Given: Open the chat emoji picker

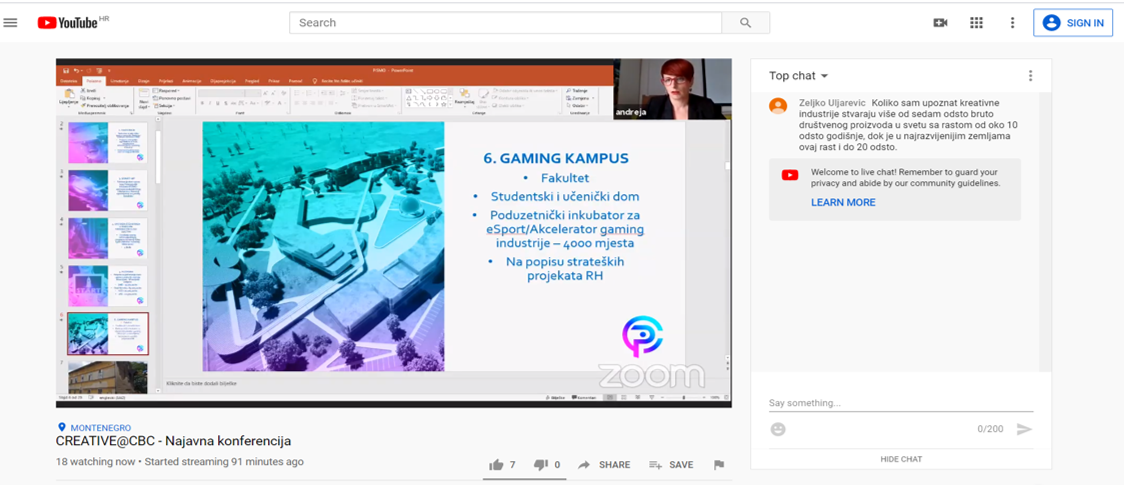Looking at the screenshot, I should click(778, 429).
